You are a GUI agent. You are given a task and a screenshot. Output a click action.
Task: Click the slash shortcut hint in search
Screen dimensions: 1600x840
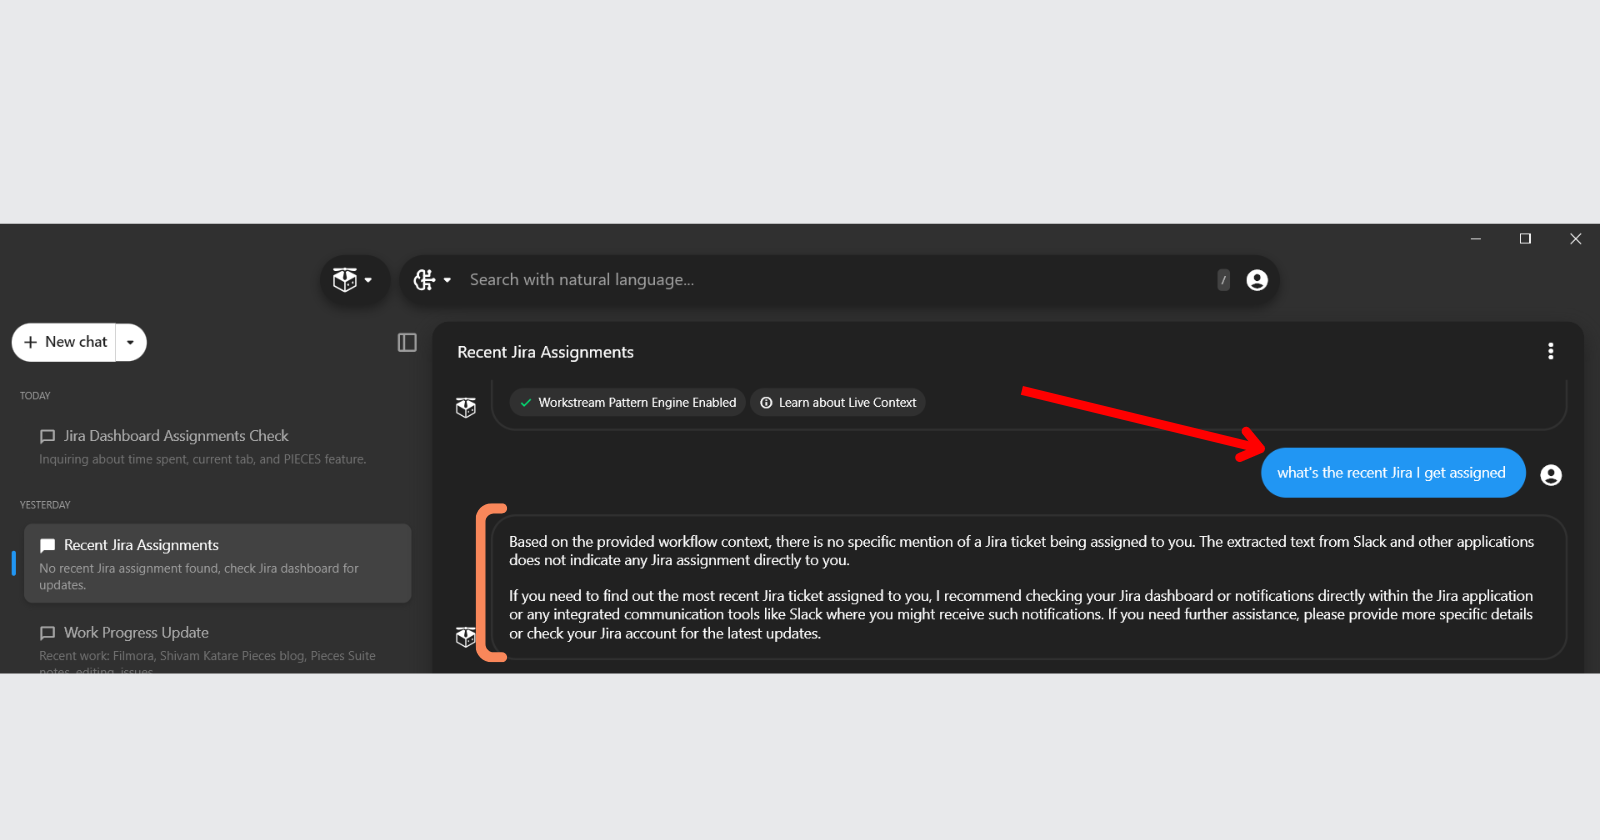pos(1223,280)
